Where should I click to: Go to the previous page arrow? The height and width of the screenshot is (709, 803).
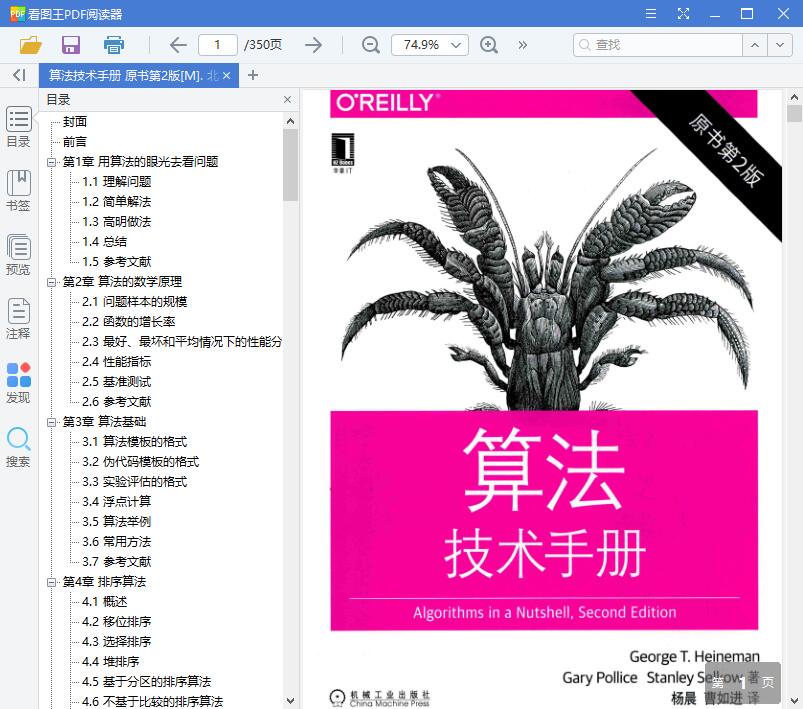[x=178, y=45]
